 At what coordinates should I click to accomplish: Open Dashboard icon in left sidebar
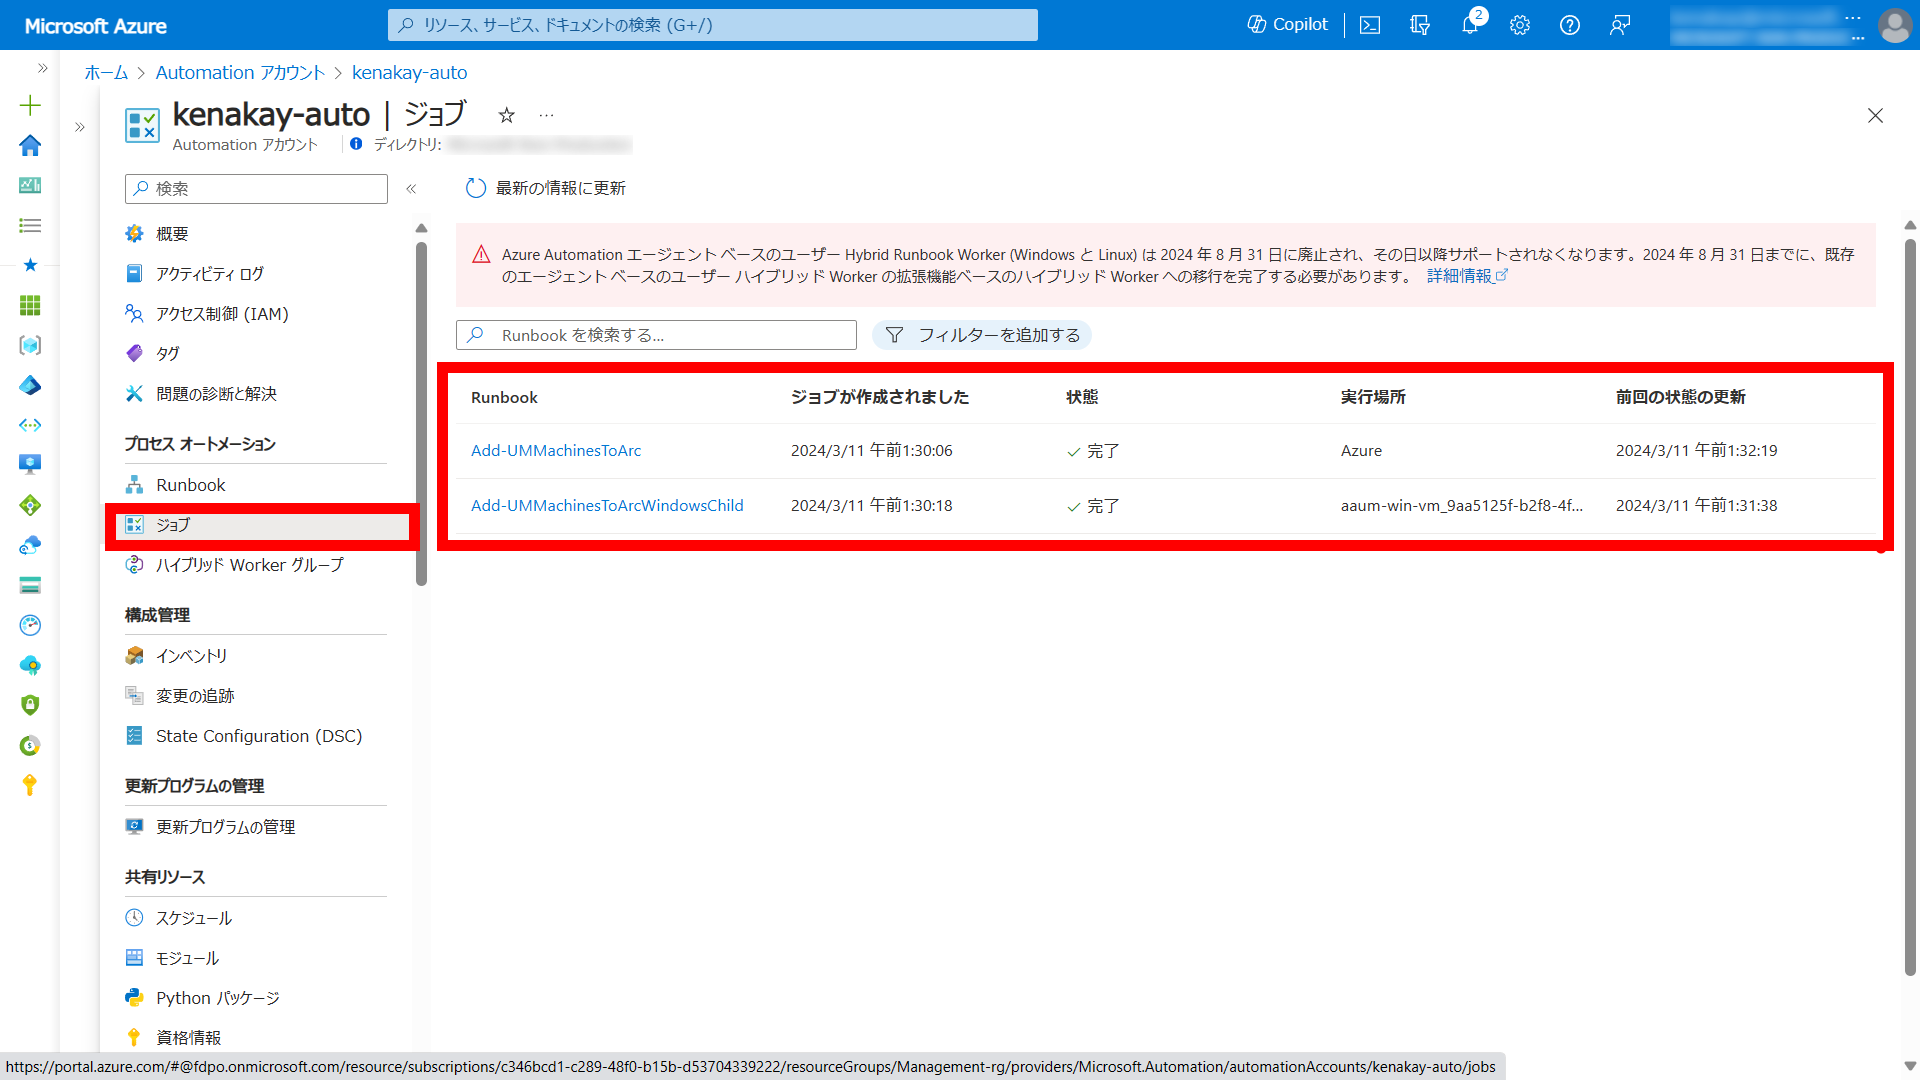point(30,185)
